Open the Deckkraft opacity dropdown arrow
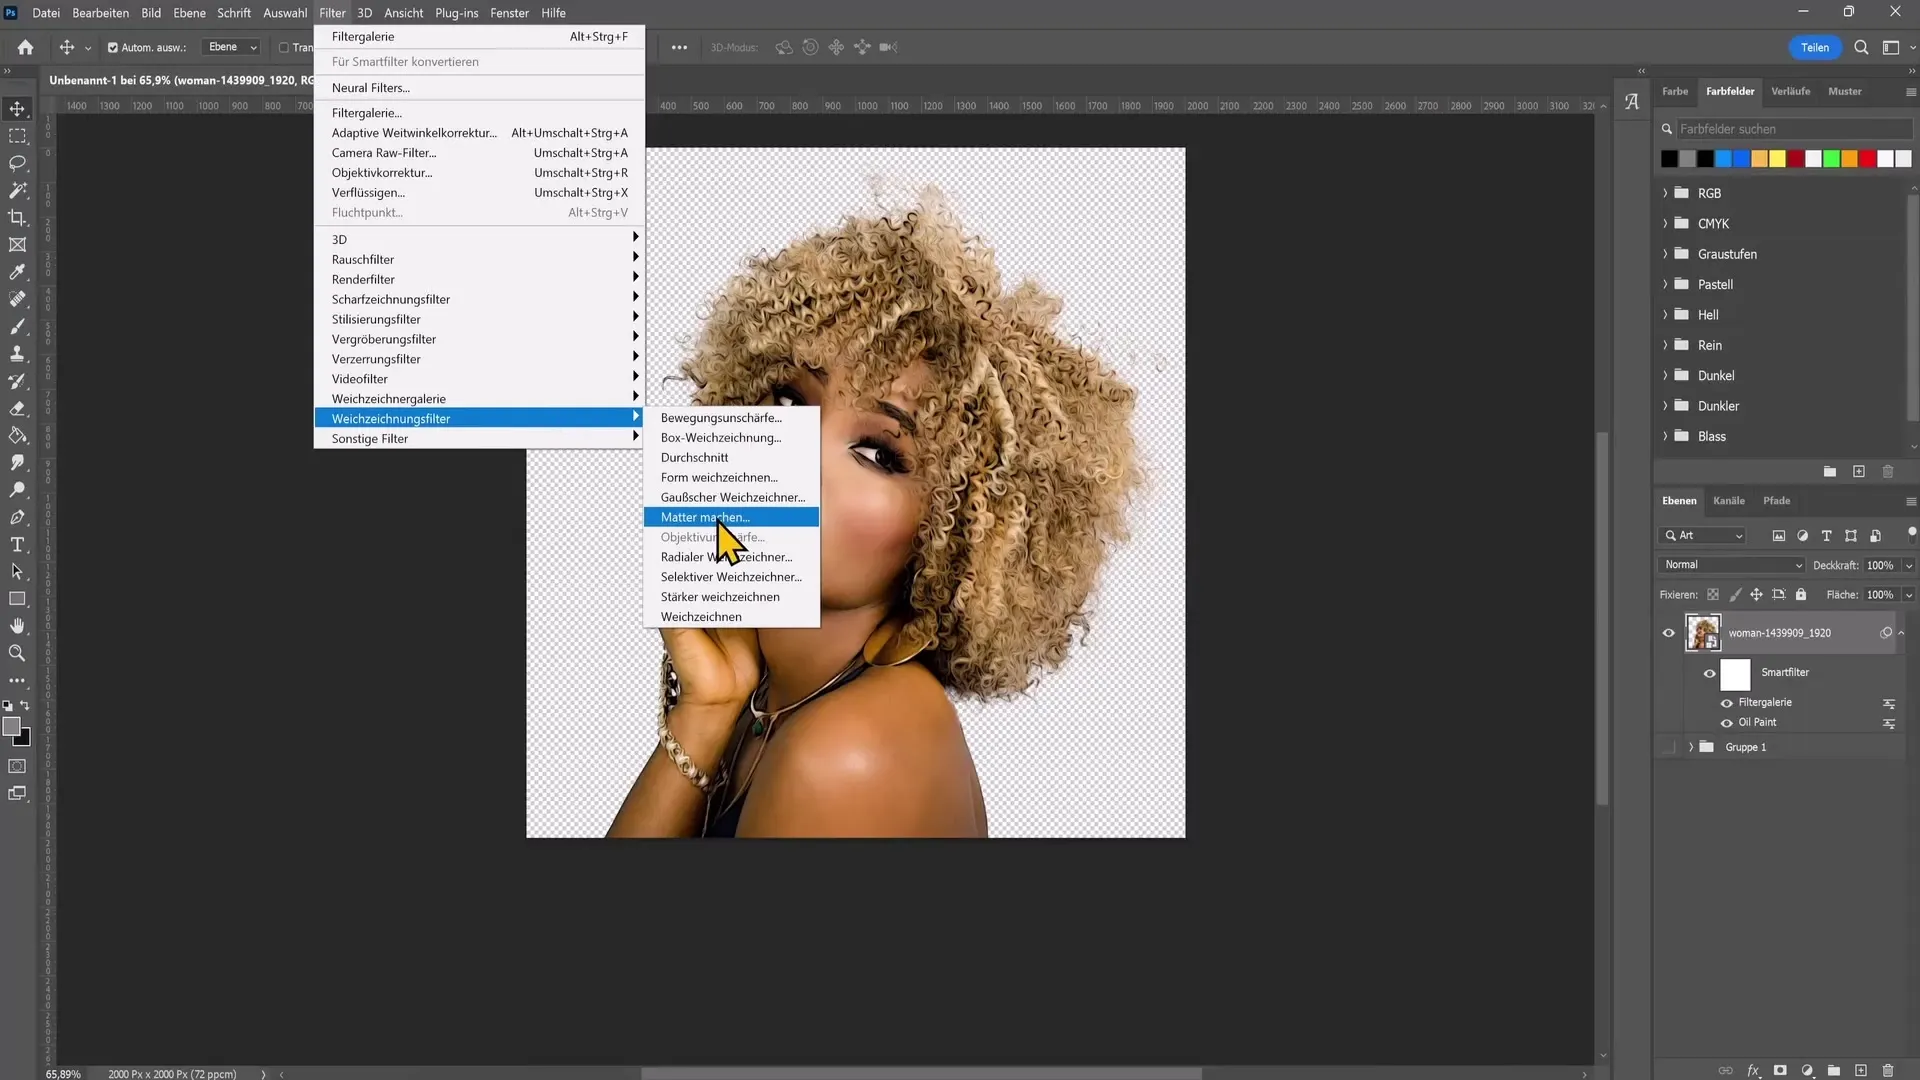This screenshot has height=1080, width=1920. tap(1909, 565)
